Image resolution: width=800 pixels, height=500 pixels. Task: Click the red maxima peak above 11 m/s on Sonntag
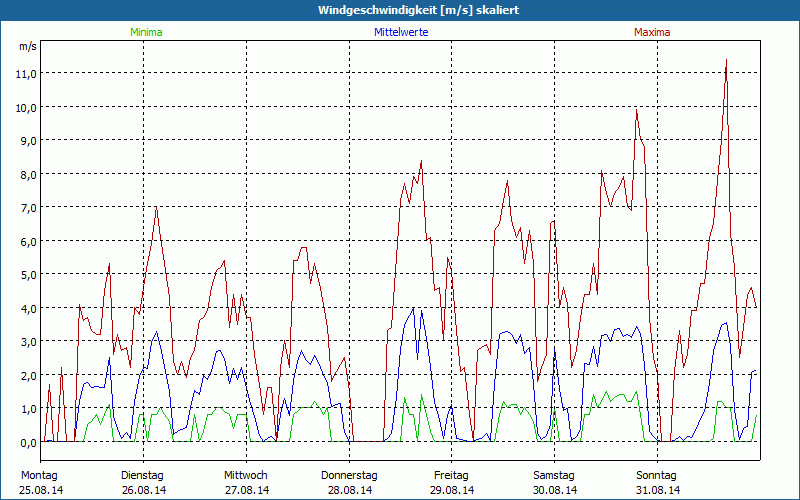[726, 60]
